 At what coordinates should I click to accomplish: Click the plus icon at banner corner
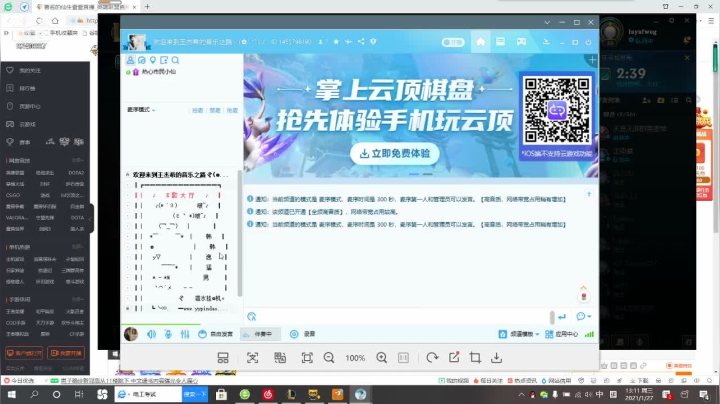coord(592,60)
